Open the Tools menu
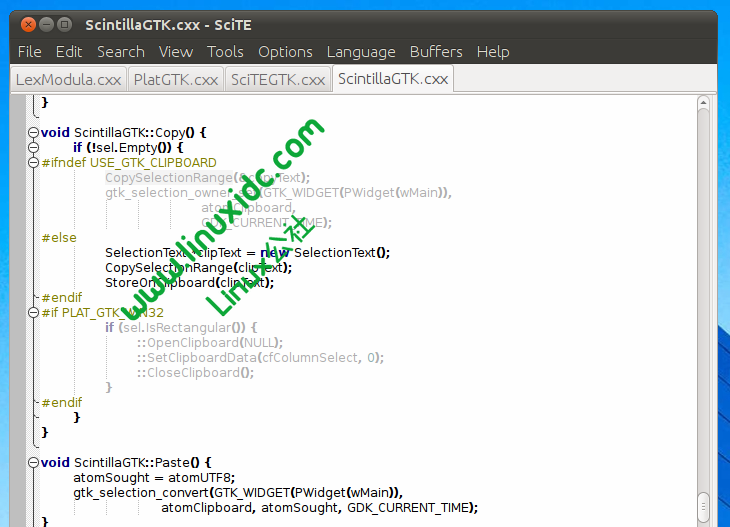Screen dimensions: 730x527 [x=225, y=52]
